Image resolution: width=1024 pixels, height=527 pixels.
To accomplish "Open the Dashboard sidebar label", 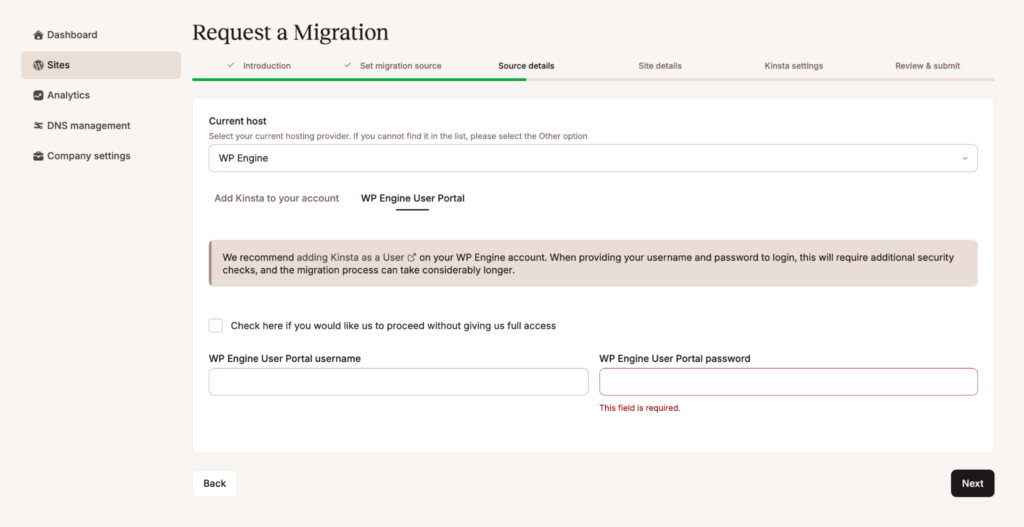I will pyautogui.click(x=72, y=35).
